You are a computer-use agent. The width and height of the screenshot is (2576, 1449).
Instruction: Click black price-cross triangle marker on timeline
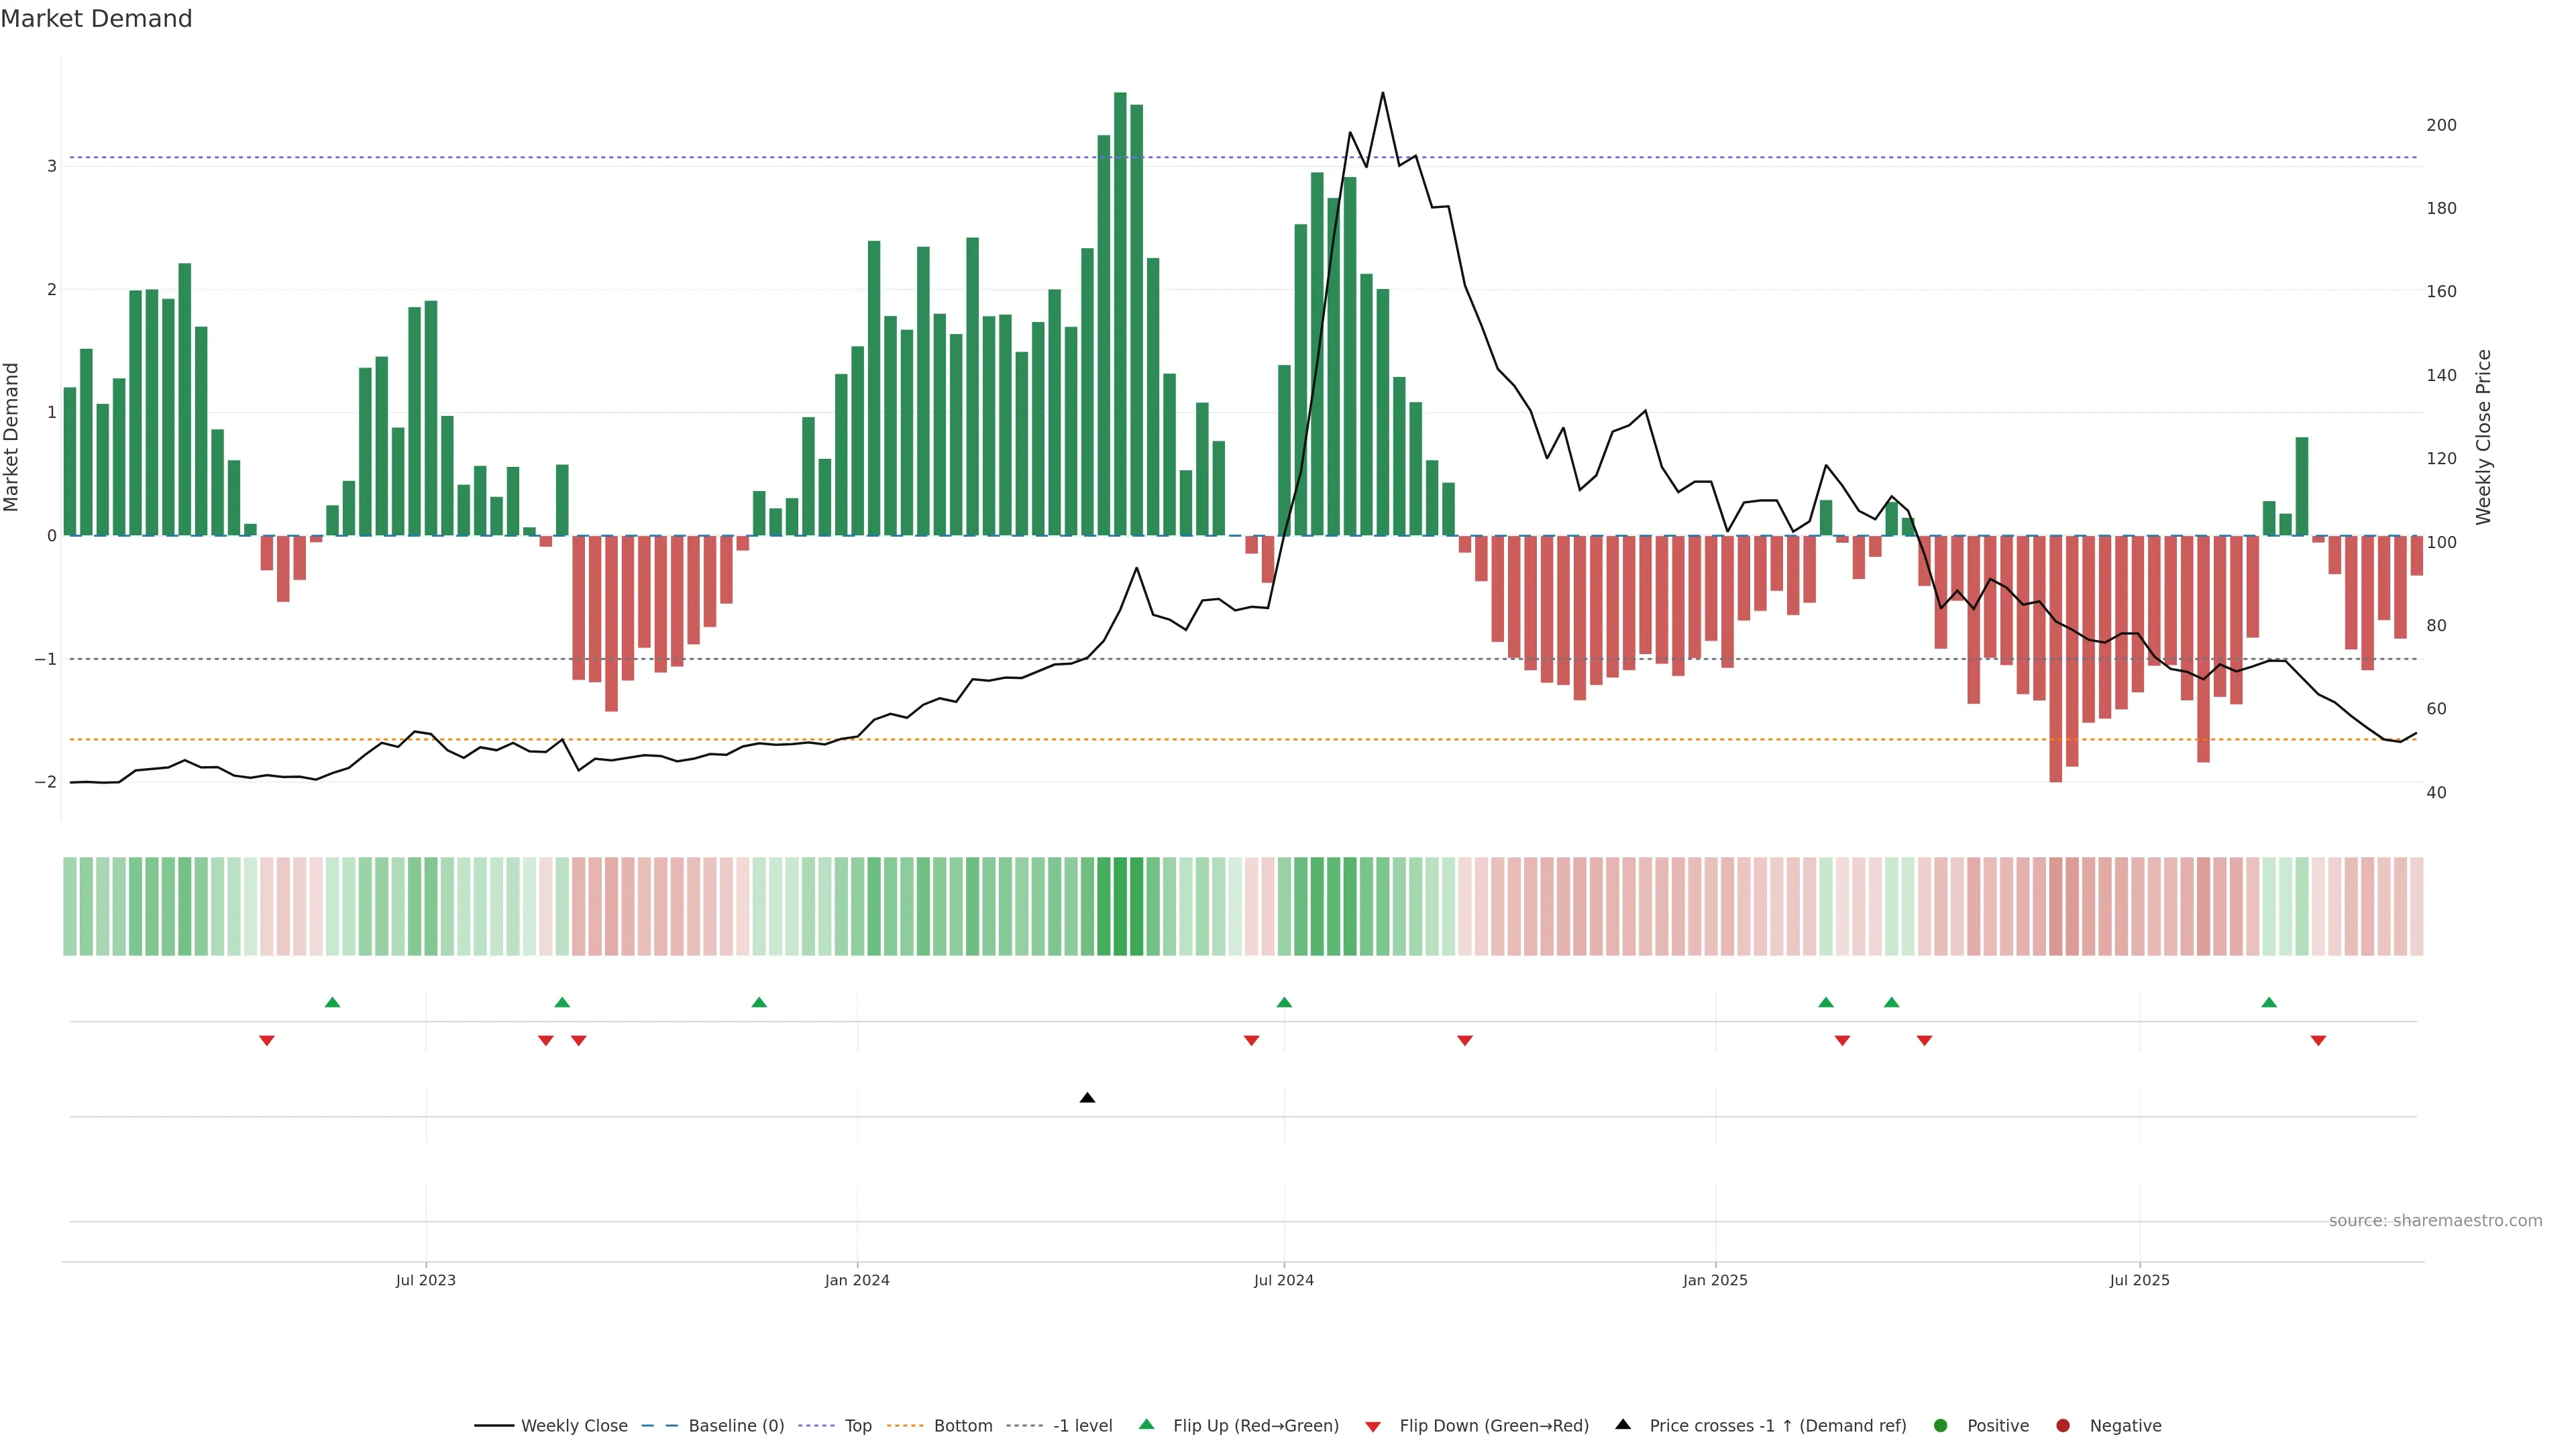pos(1087,1098)
